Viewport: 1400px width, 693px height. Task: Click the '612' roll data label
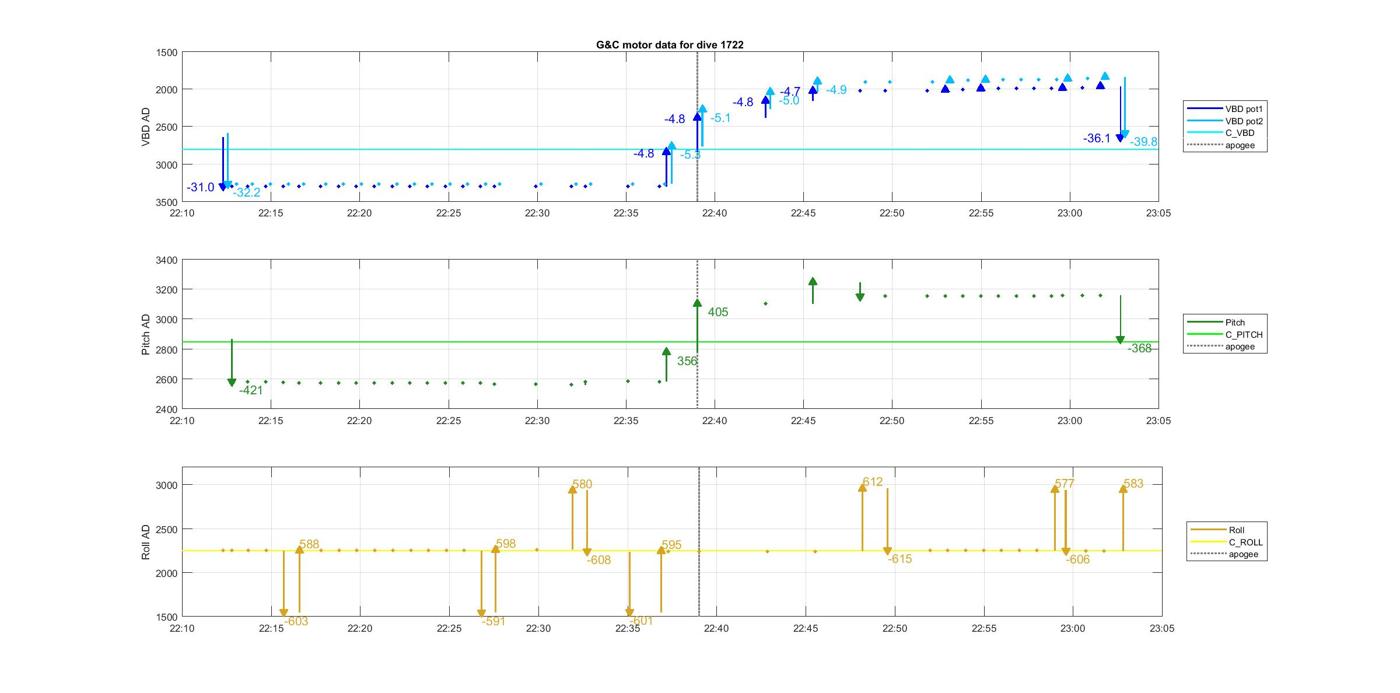(x=873, y=483)
